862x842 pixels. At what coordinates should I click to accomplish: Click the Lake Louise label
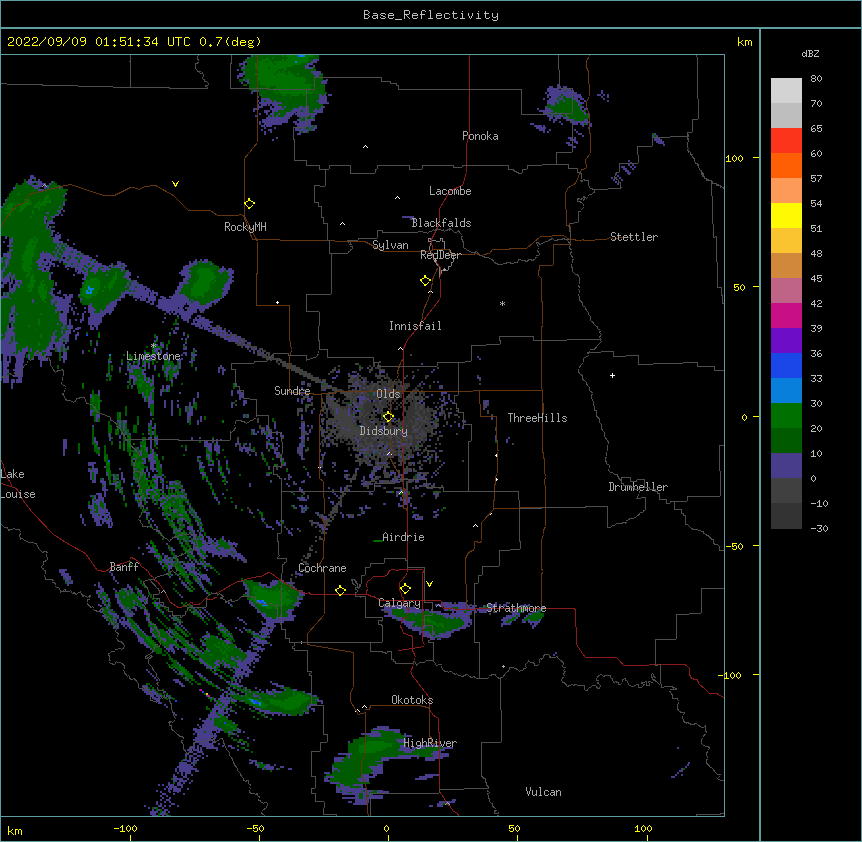click(18, 484)
